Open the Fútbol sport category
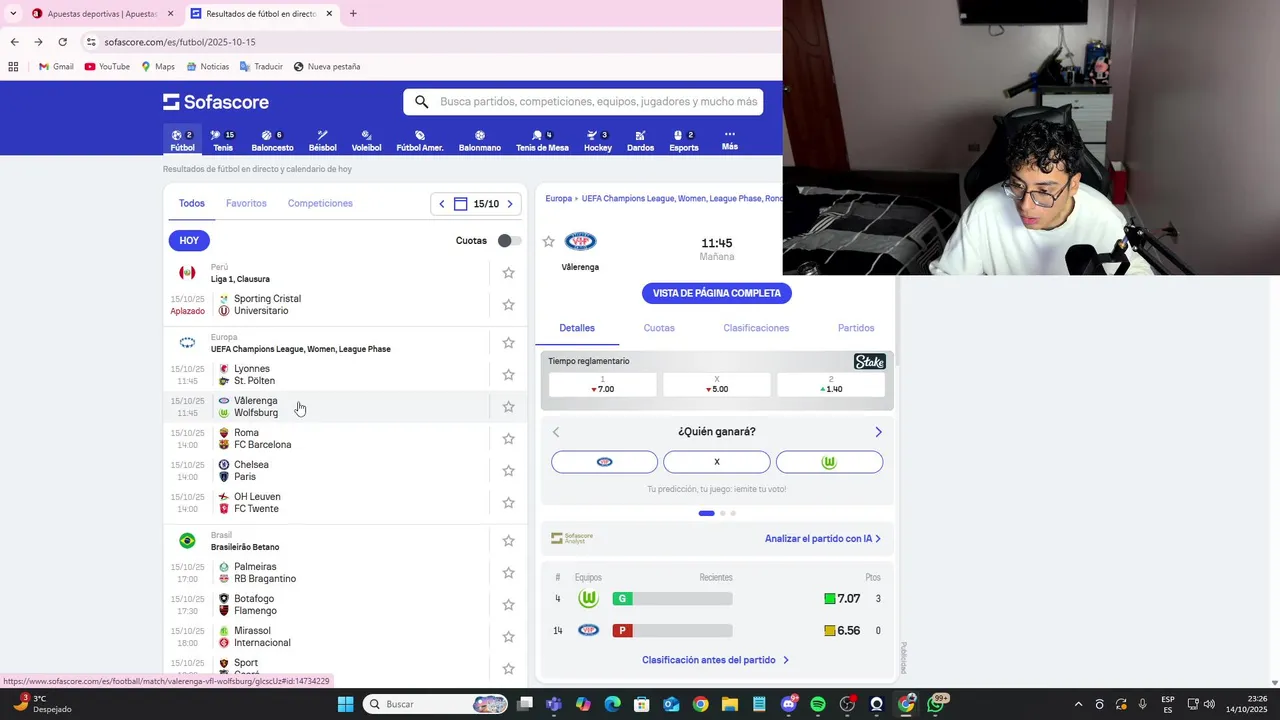The width and height of the screenshot is (1280, 720). coord(182,140)
